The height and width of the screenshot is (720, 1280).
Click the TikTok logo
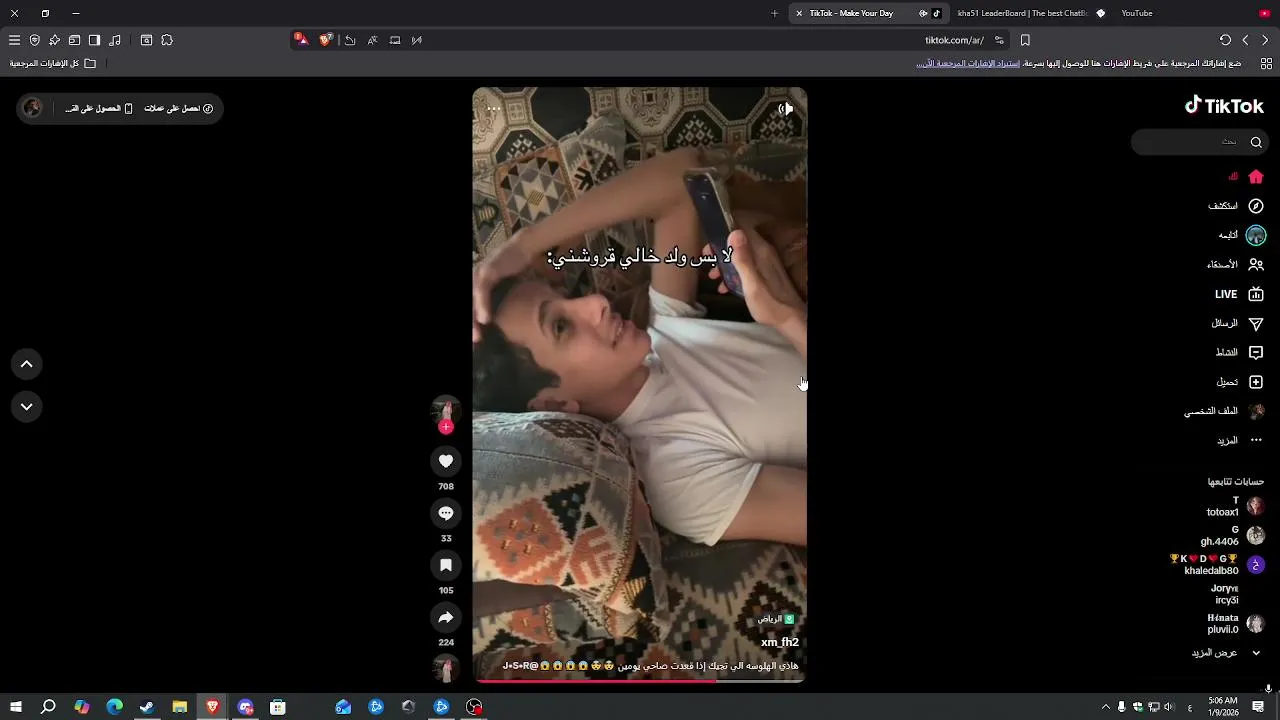coord(1224,105)
